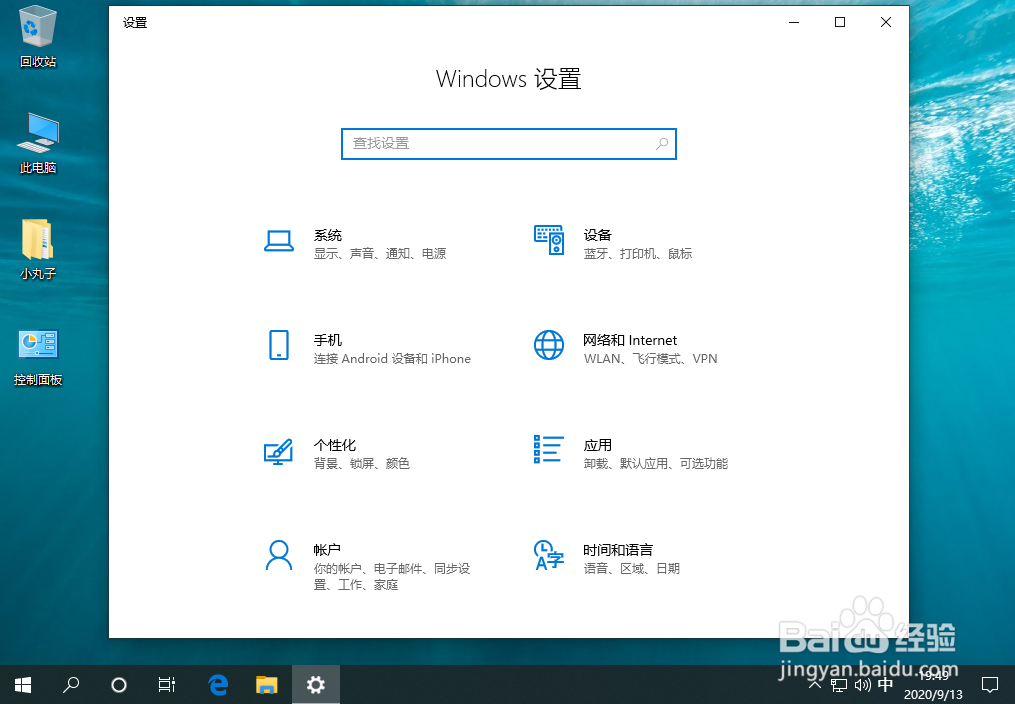1015x704 pixels.
Task: Open the 网络和 Internet title
Action: [x=630, y=340]
